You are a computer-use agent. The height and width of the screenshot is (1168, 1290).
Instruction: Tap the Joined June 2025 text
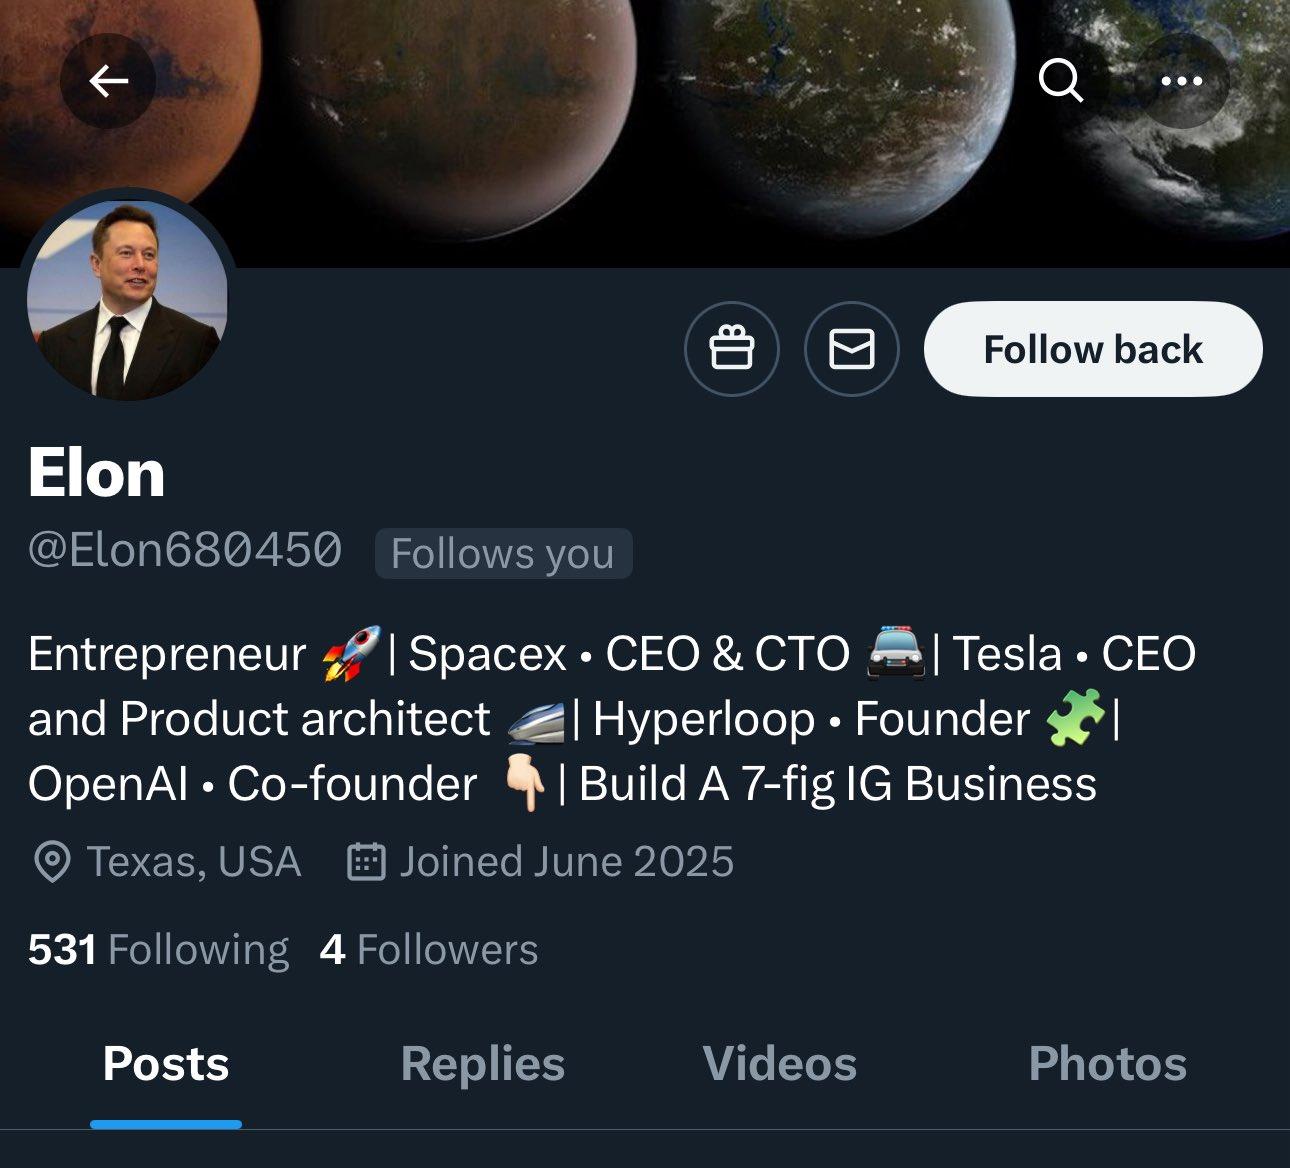[567, 862]
